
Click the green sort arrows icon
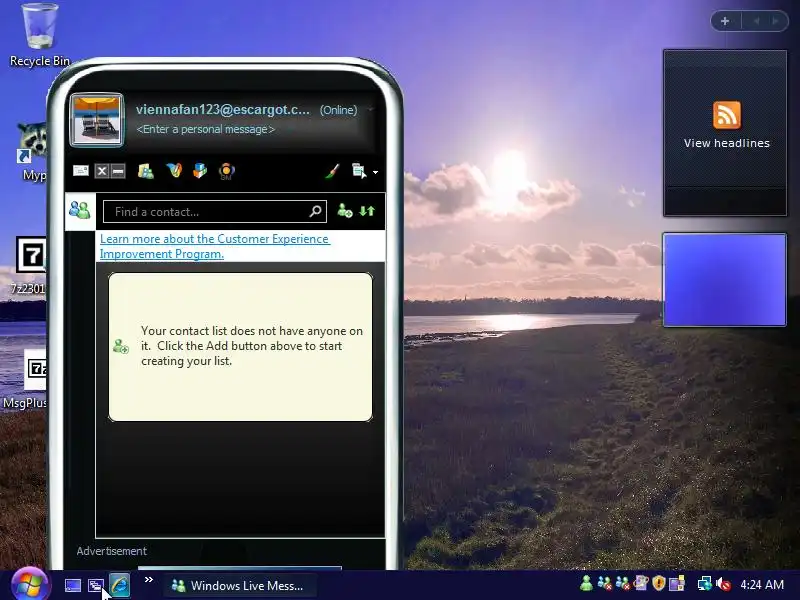pyautogui.click(x=367, y=211)
